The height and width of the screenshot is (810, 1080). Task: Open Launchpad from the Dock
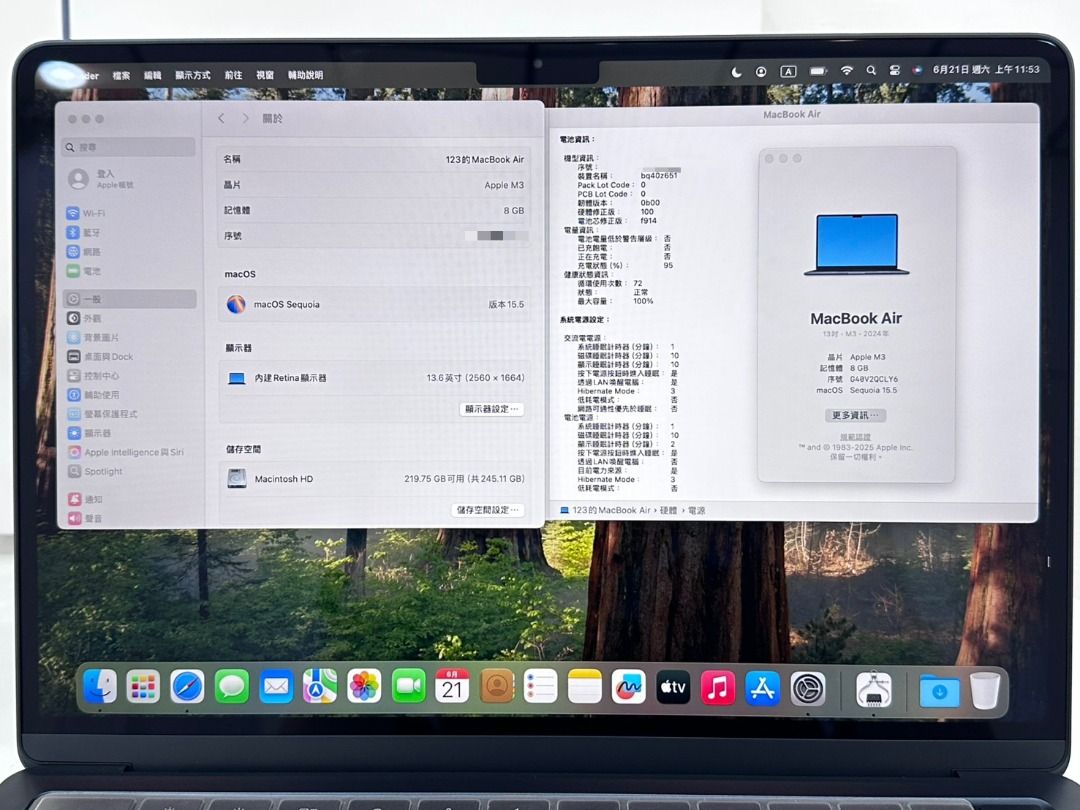click(x=143, y=687)
